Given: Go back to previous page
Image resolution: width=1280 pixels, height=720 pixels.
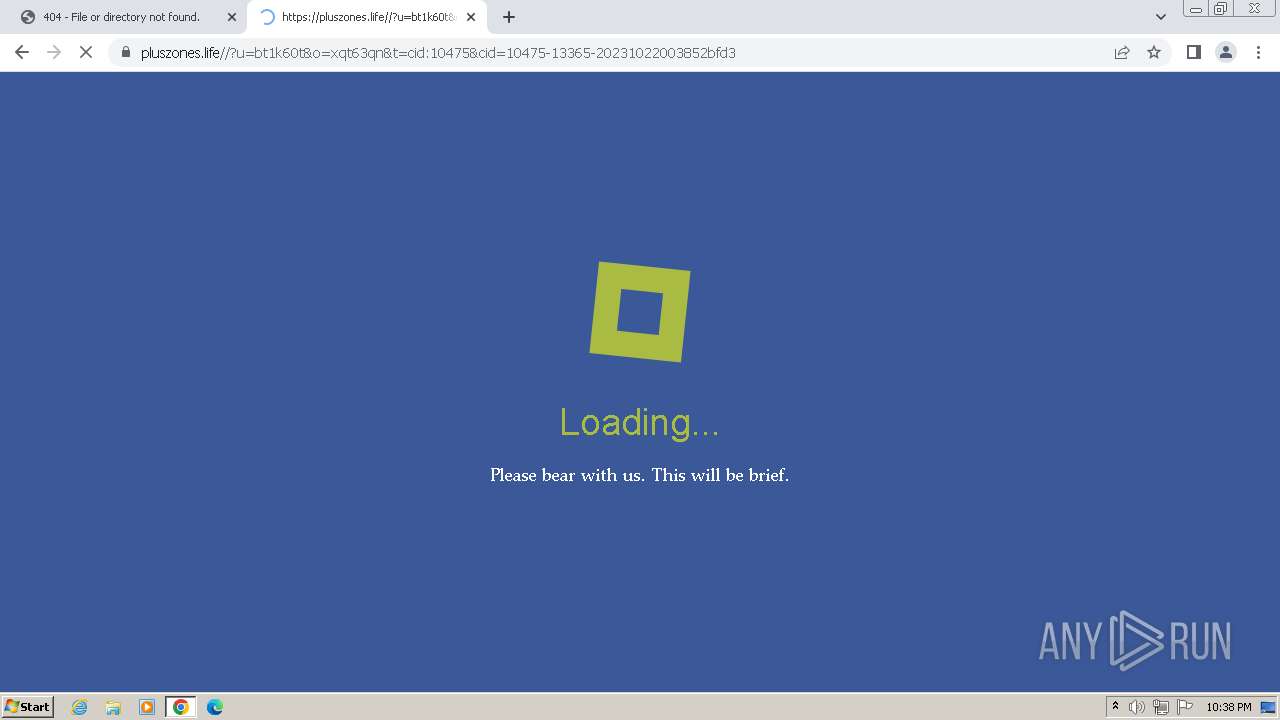Looking at the screenshot, I should click(x=22, y=52).
